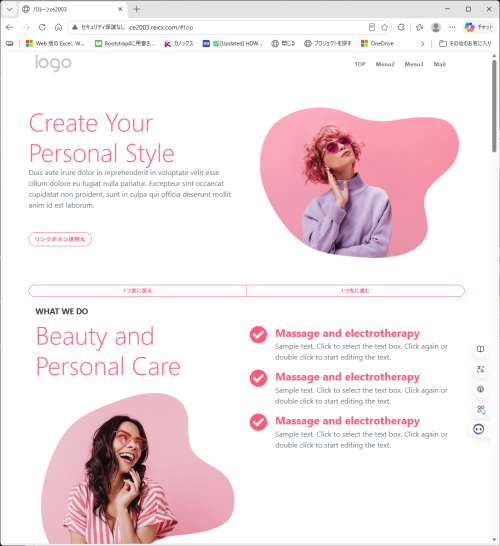Screen dimensions: 500x546
Task: Click the user profile avatar icon
Action: coord(436,27)
